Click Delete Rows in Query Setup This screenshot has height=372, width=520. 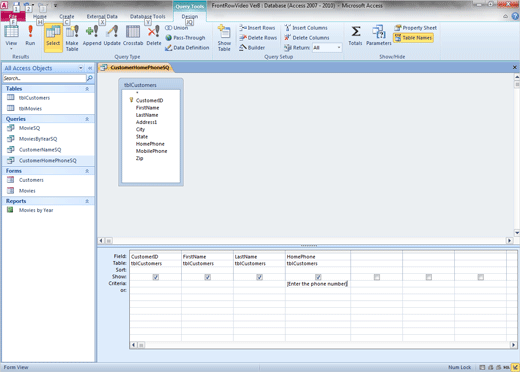point(258,38)
